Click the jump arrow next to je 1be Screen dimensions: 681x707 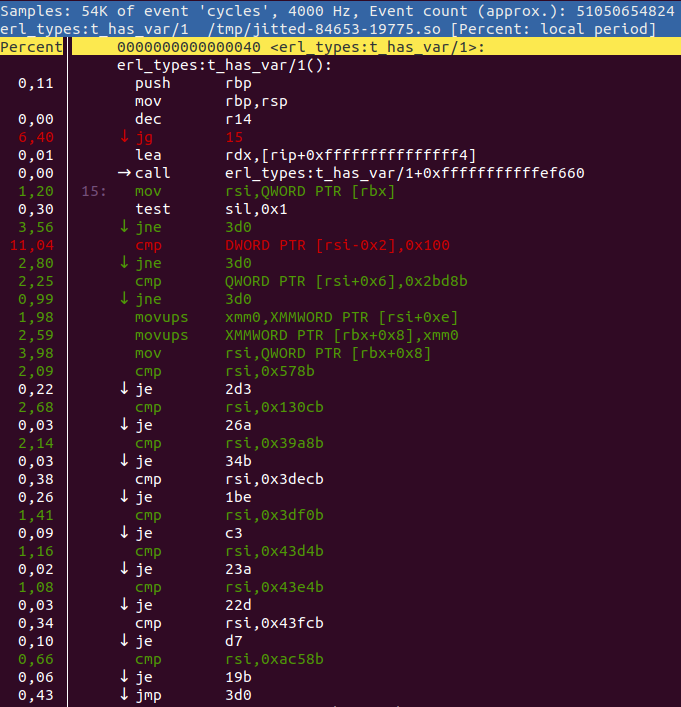coord(124,497)
